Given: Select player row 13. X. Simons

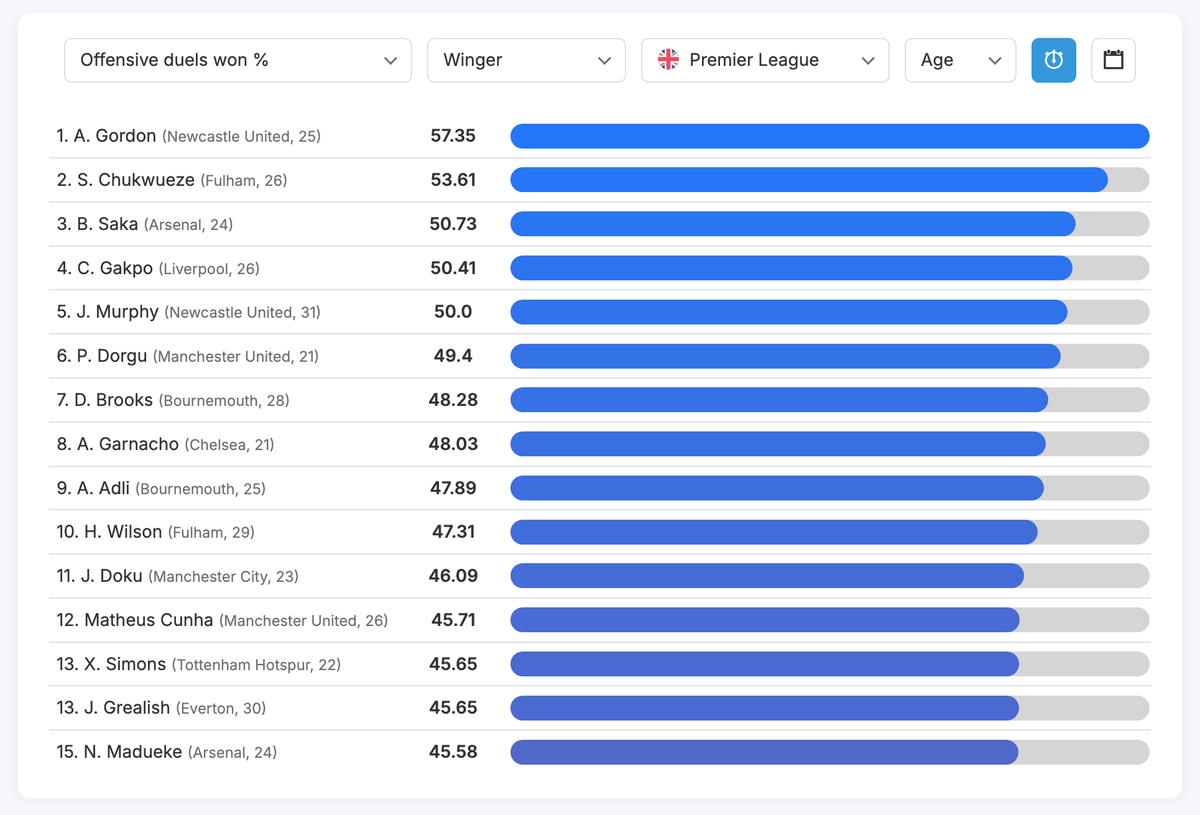Looking at the screenshot, I should click(x=602, y=664).
